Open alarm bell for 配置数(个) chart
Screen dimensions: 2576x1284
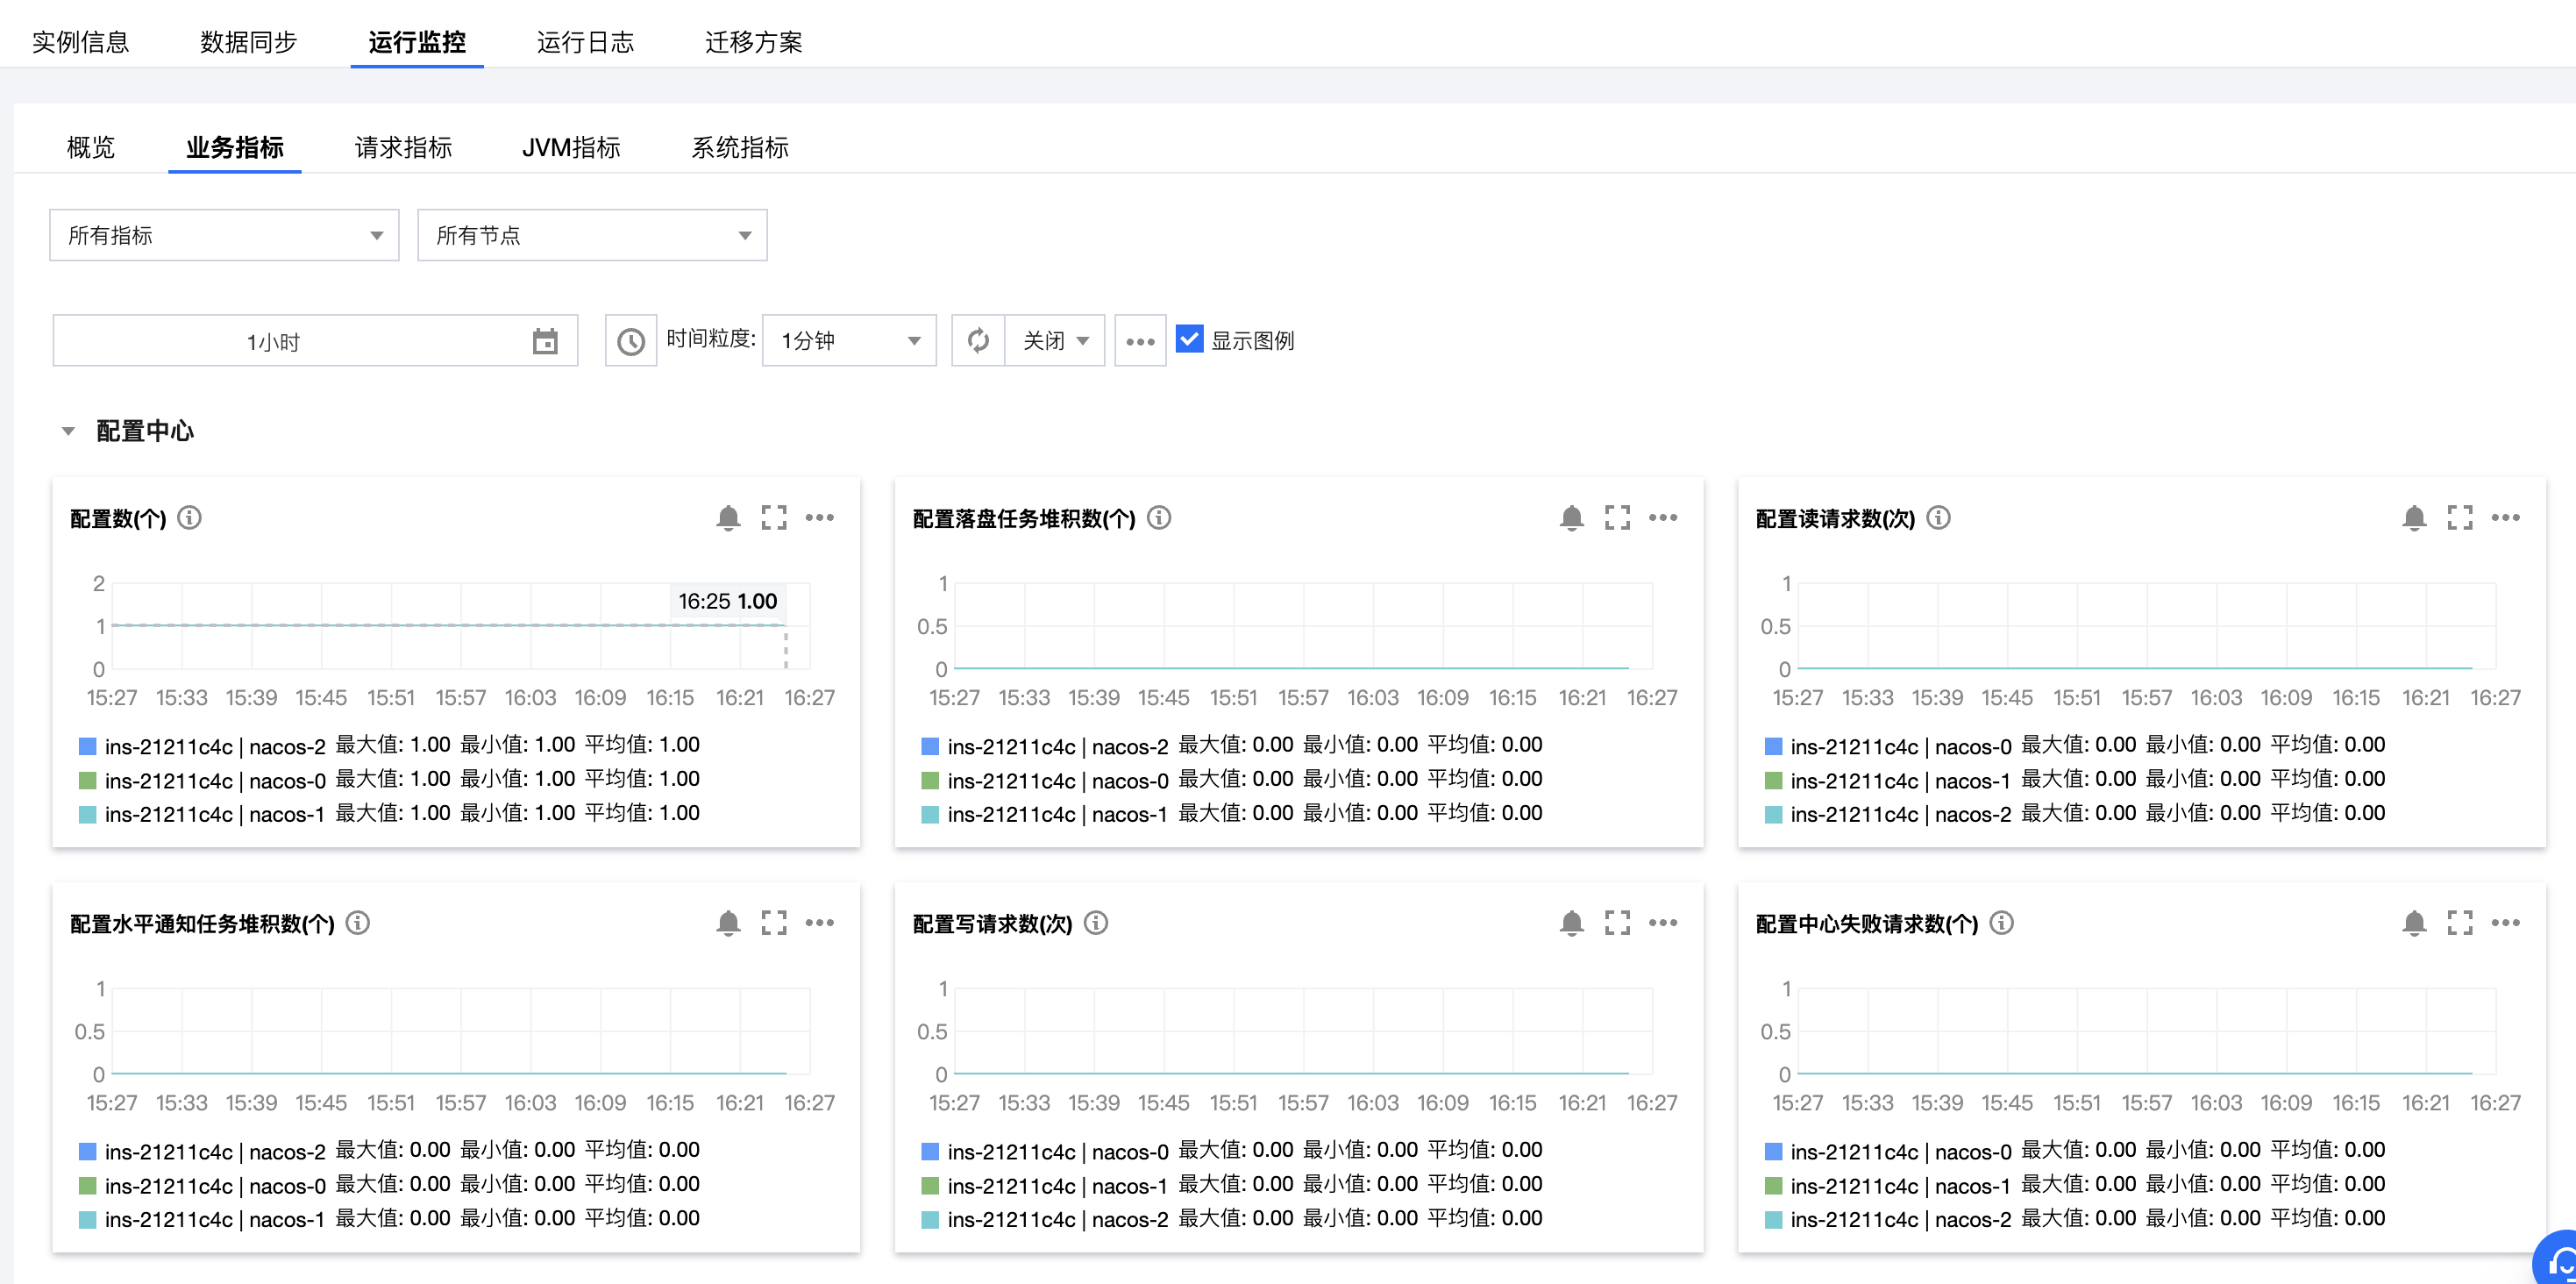(x=728, y=518)
